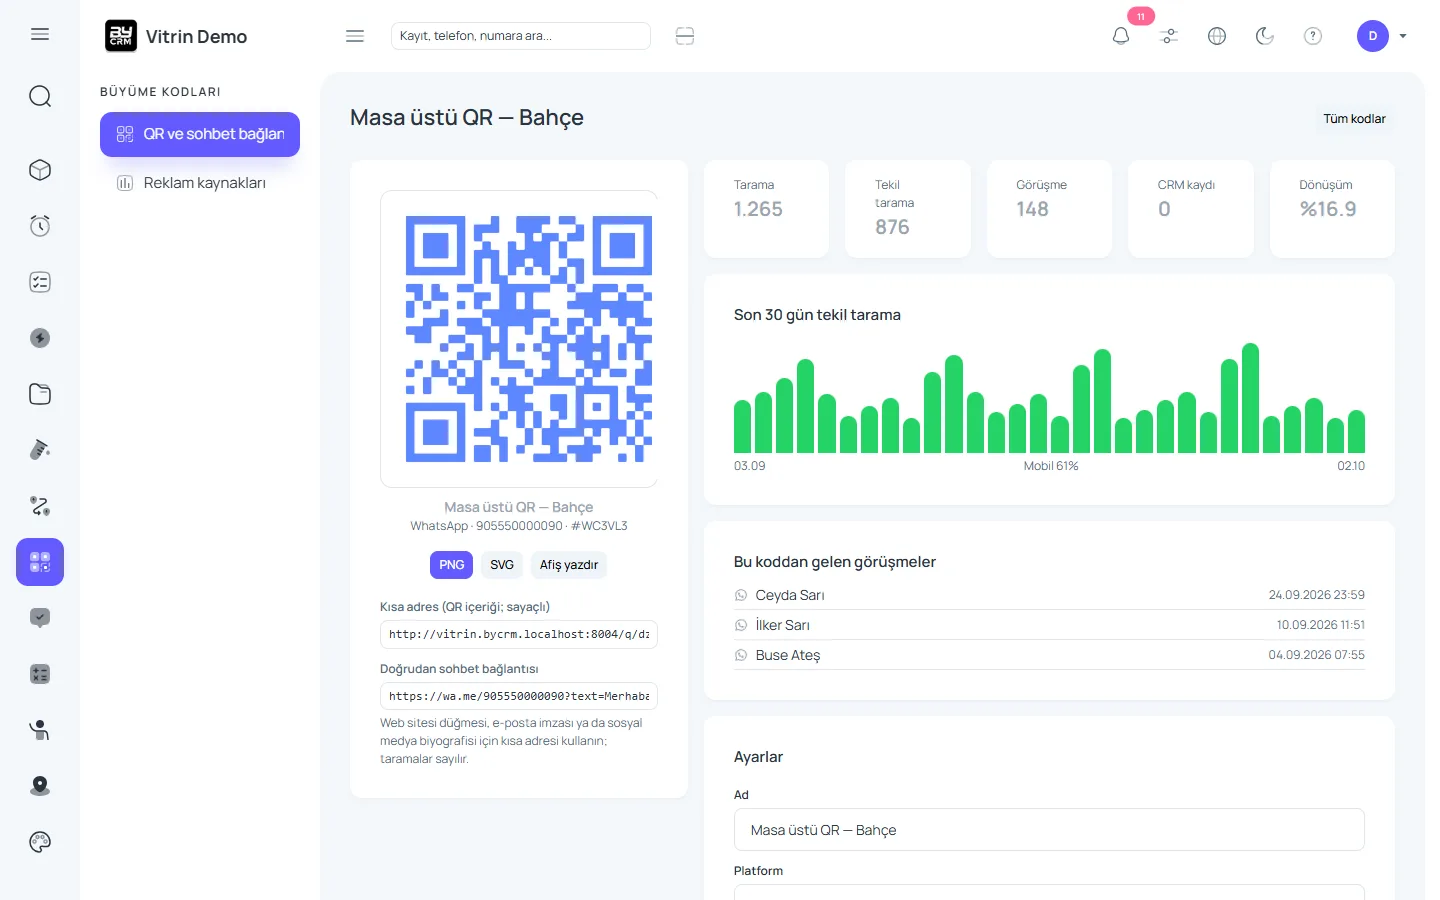Click the WhatsApp · 905550000090 · #WC3VL3 caption
This screenshot has width=1440, height=900.
519,526
